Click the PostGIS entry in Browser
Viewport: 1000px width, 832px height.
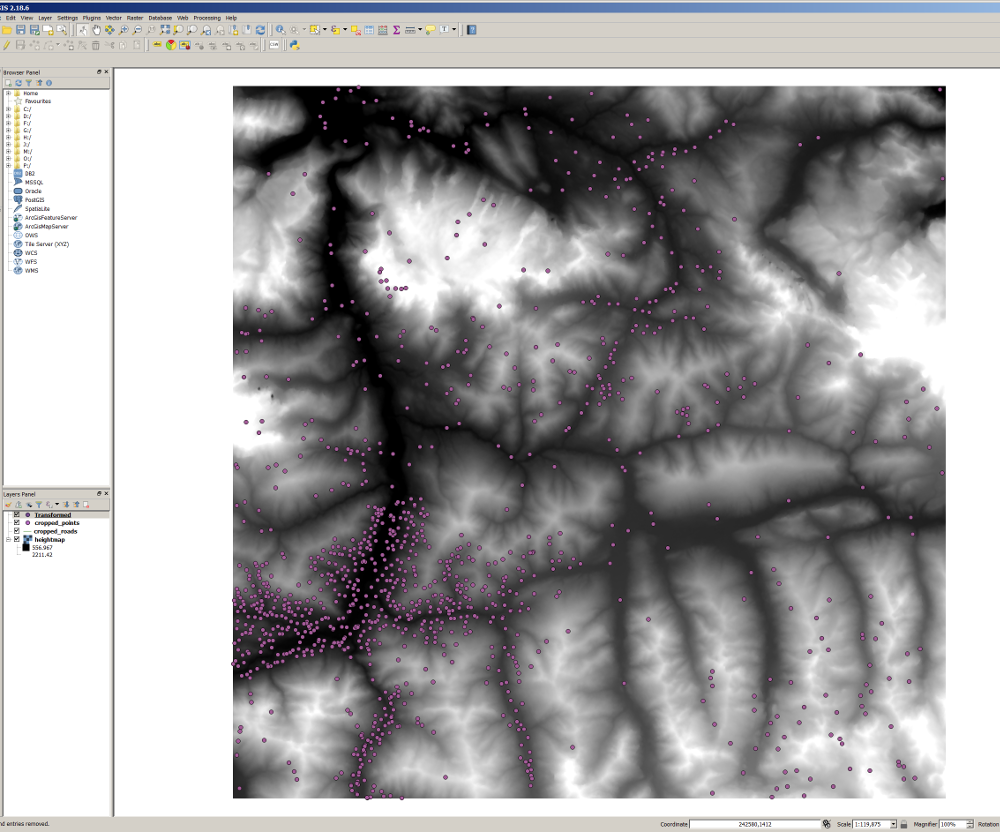click(35, 199)
